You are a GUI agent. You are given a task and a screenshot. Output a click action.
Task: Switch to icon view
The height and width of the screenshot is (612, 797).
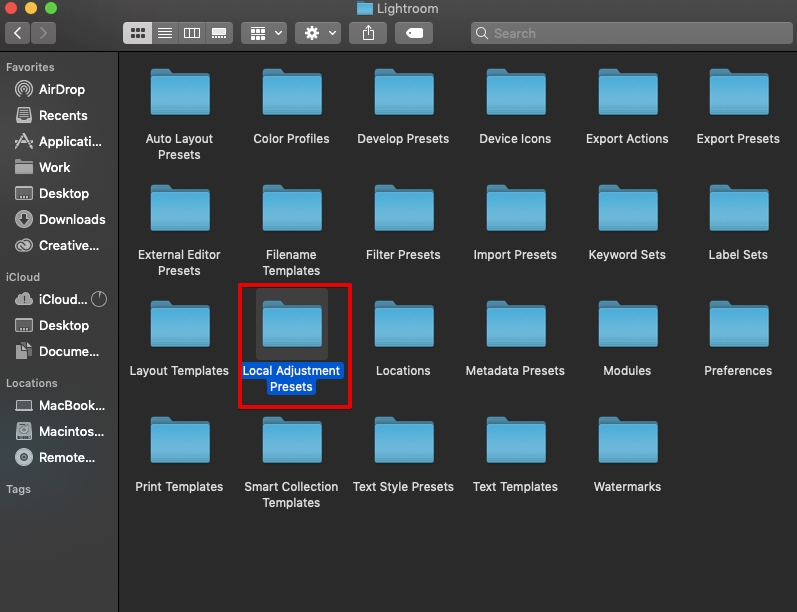(138, 33)
